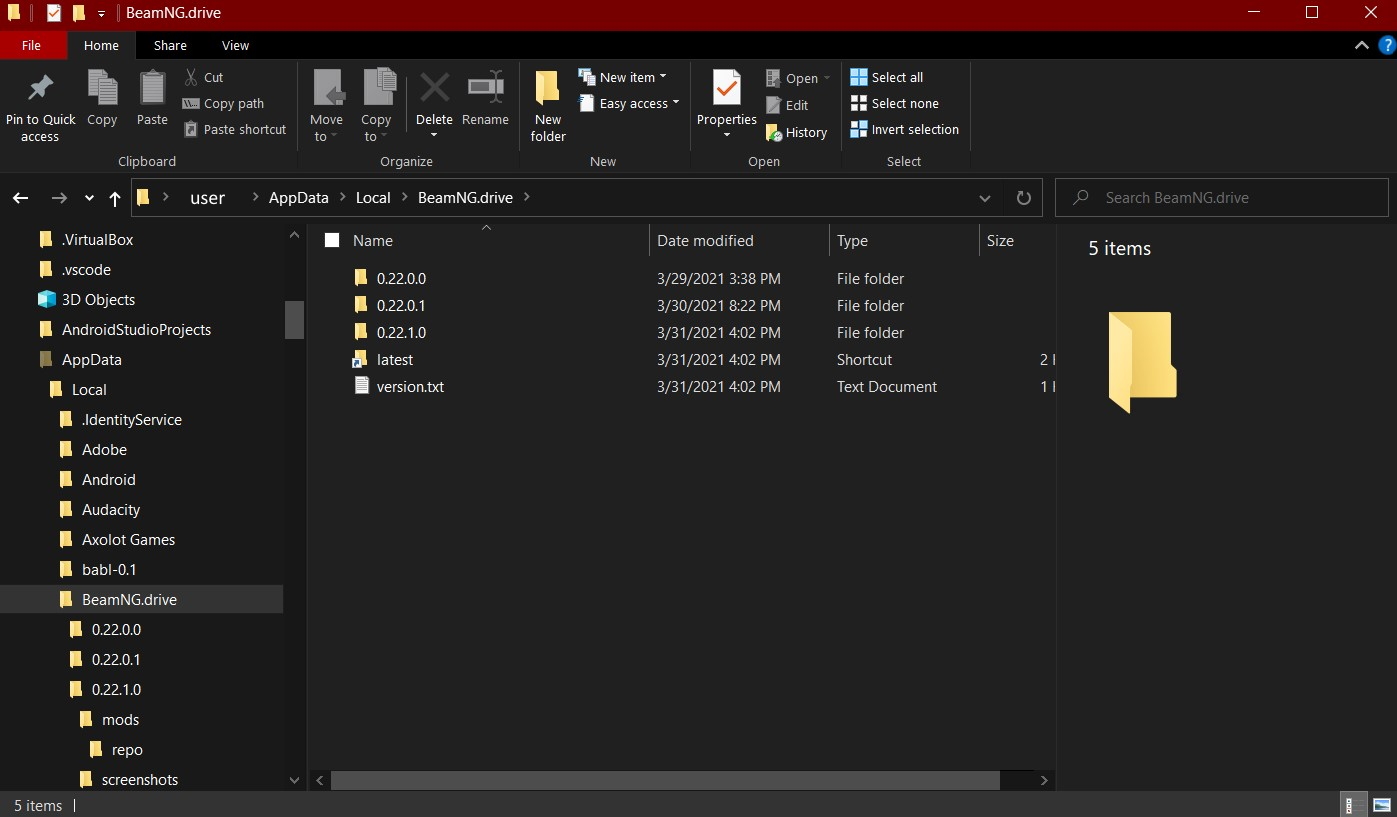Click chevron after BeamNG.drive in address bar
1397x817 pixels.
click(527, 198)
